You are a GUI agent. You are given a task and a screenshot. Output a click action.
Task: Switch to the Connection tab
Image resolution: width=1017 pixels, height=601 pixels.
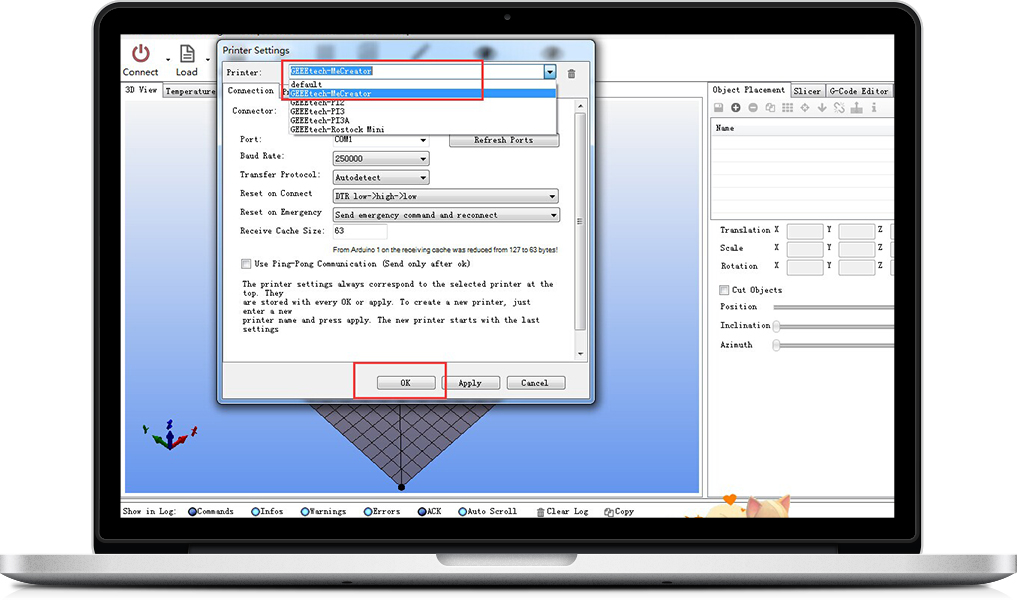point(250,91)
